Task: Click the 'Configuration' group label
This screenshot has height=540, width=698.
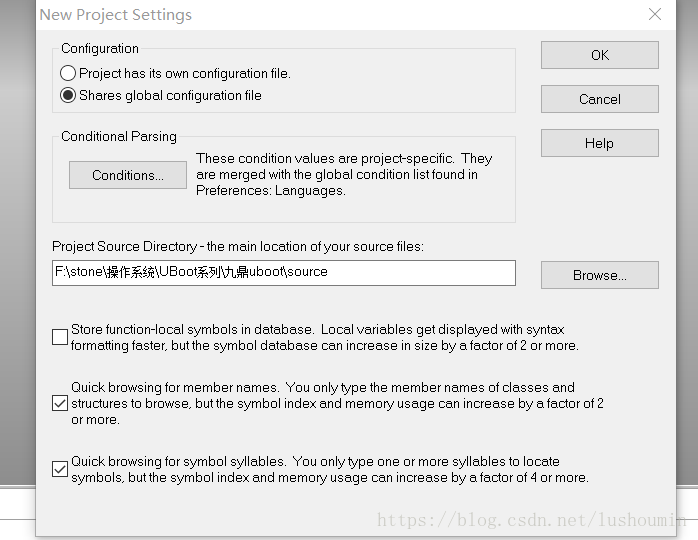Action: tap(100, 48)
